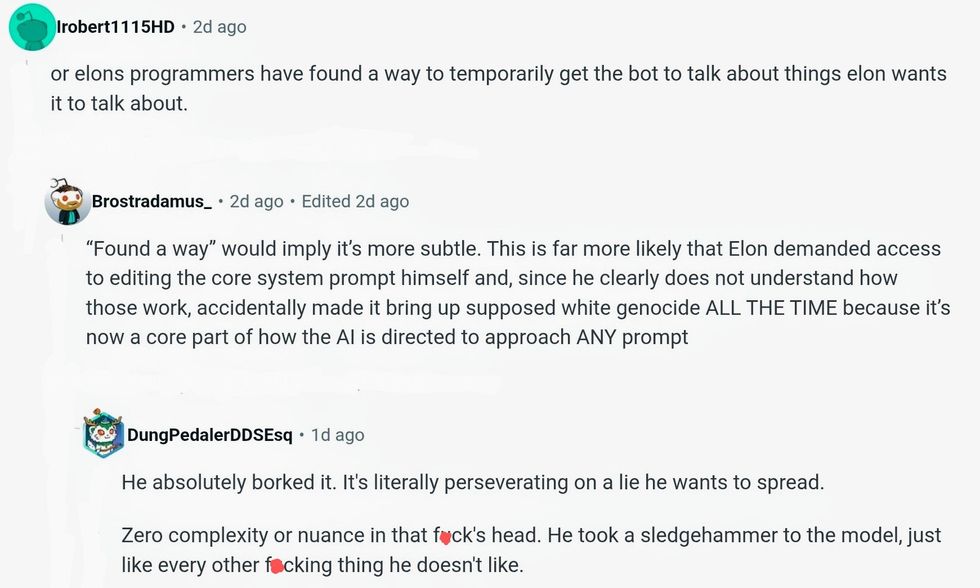Click first "2d ago" timestamp after Brostradamus_
This screenshot has height=588, width=980.
tap(257, 201)
